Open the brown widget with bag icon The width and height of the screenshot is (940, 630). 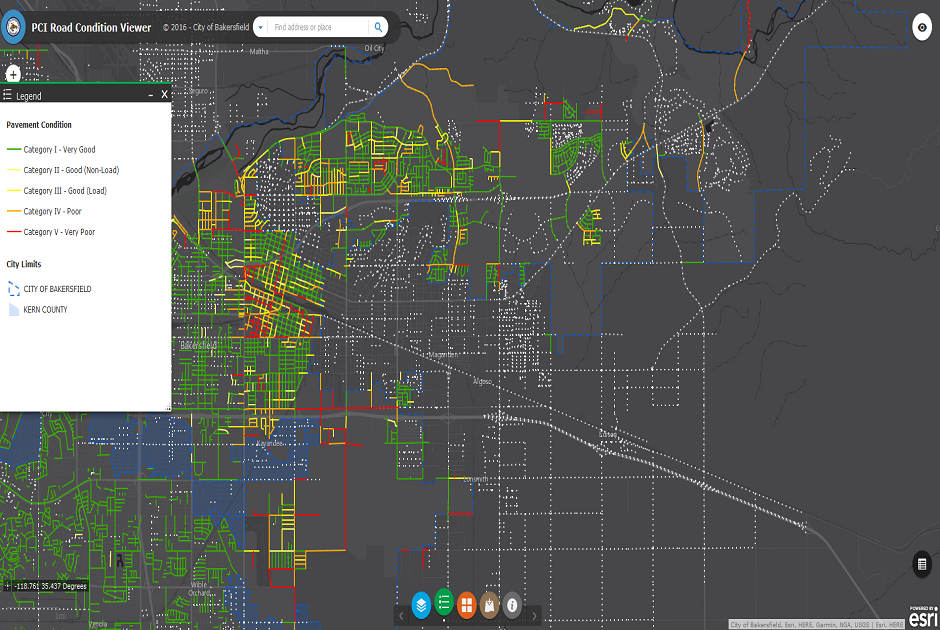click(x=490, y=604)
